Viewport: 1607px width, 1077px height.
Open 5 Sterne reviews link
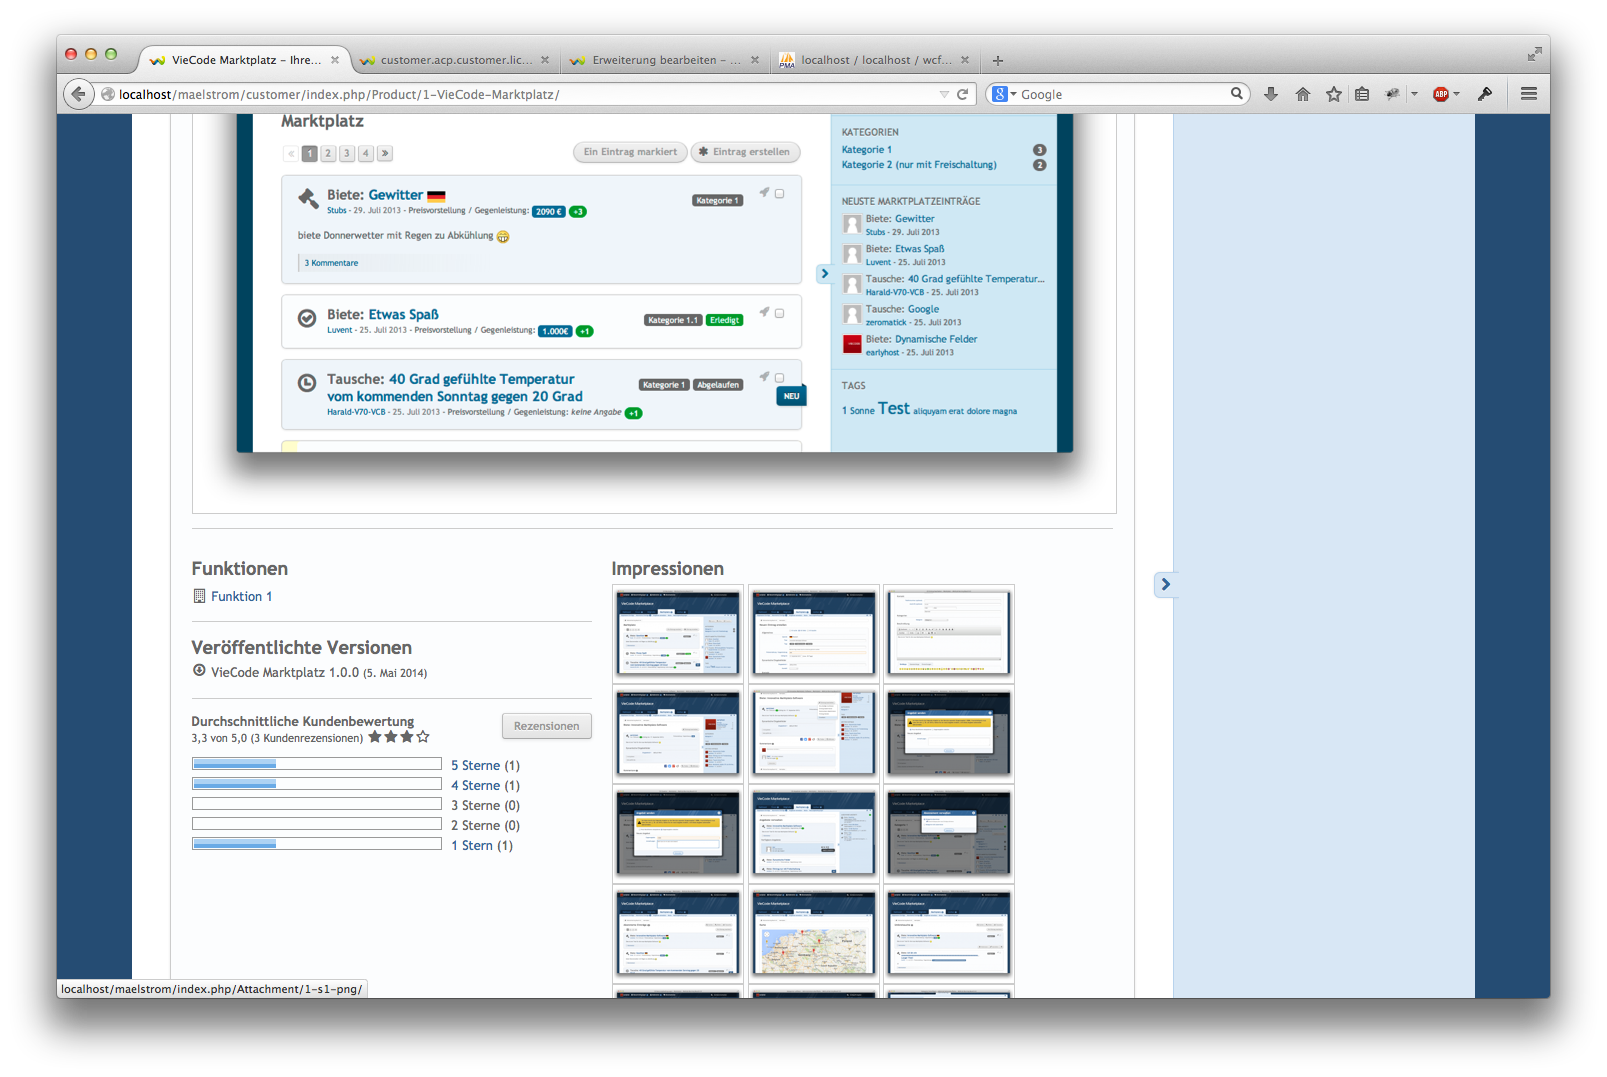485,765
